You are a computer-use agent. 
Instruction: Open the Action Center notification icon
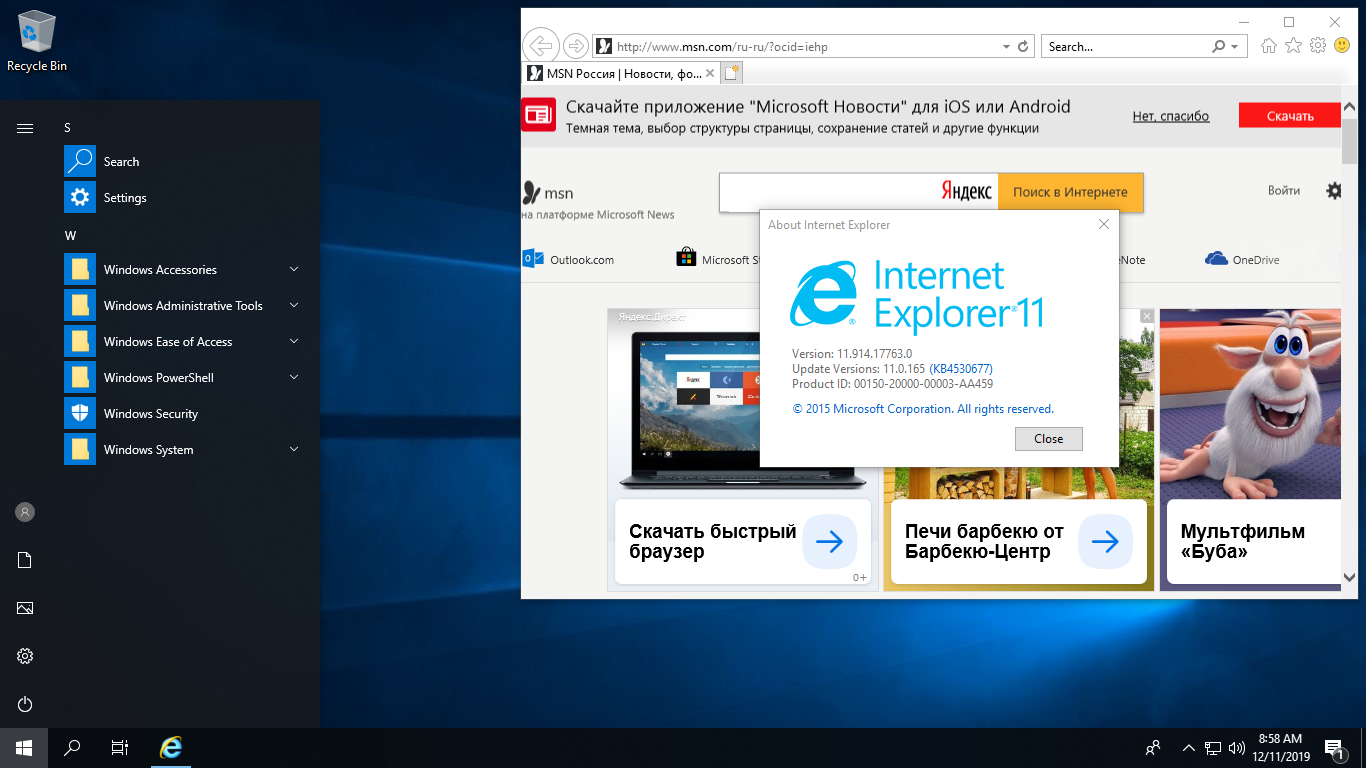[1335, 747]
